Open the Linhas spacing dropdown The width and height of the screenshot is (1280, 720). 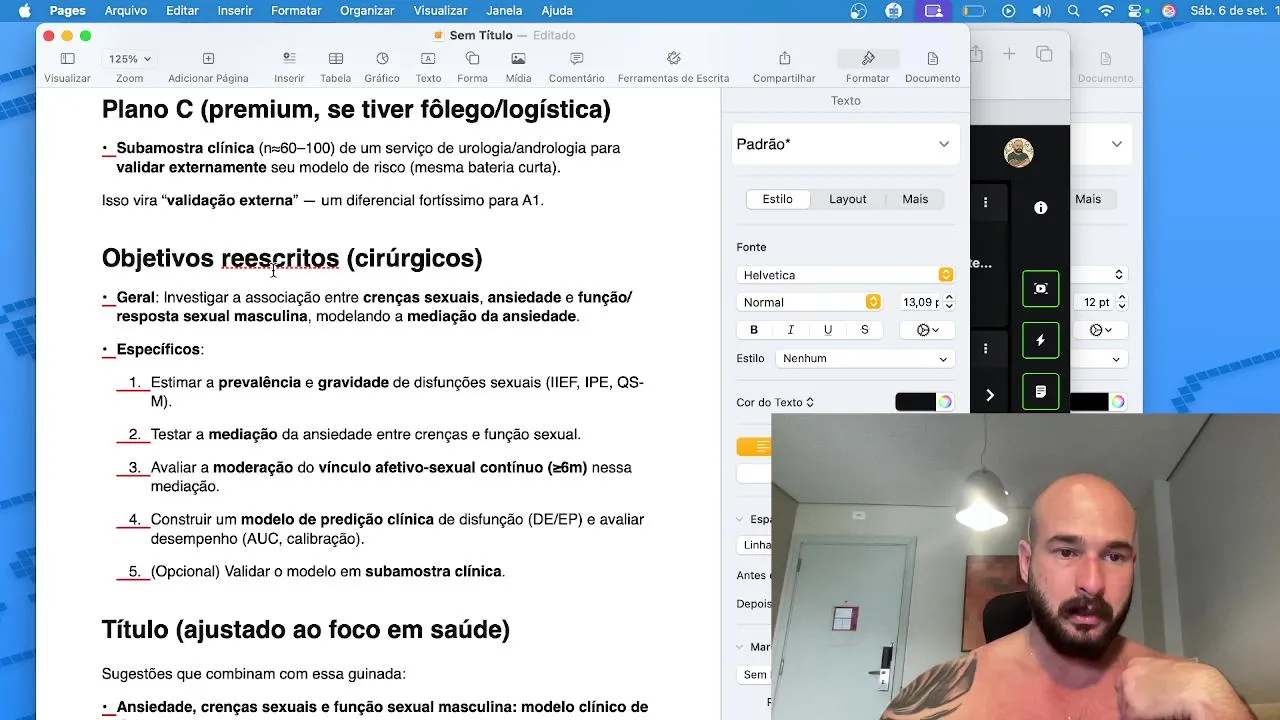coord(755,545)
